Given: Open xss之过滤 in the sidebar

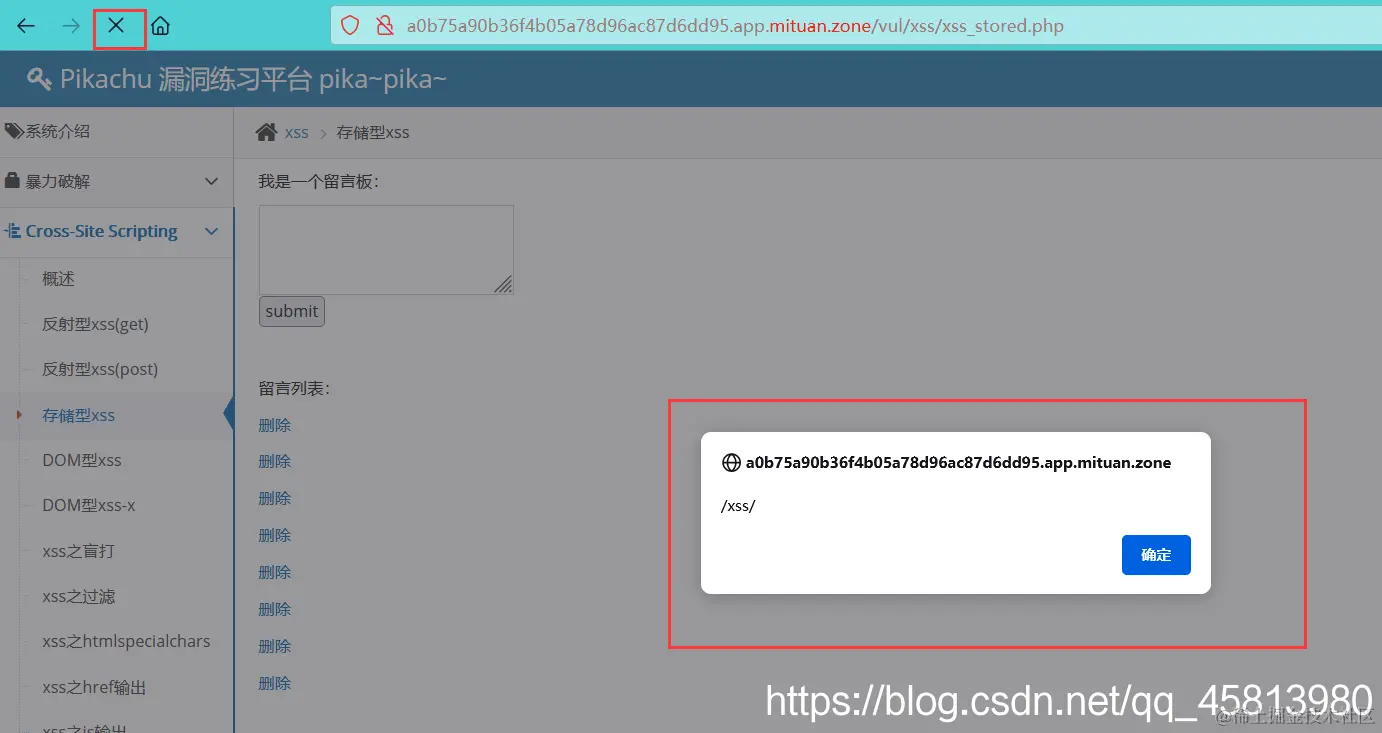Looking at the screenshot, I should pyautogui.click(x=78, y=596).
